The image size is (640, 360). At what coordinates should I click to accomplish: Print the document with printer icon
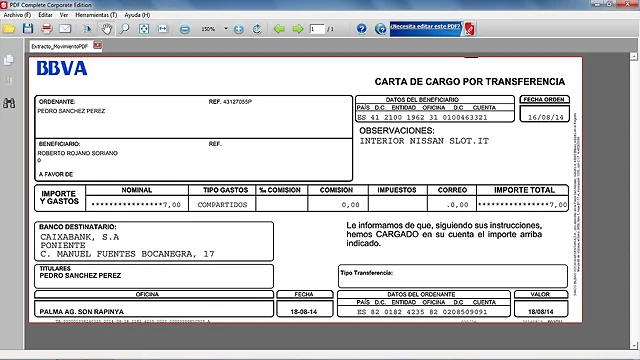point(47,29)
